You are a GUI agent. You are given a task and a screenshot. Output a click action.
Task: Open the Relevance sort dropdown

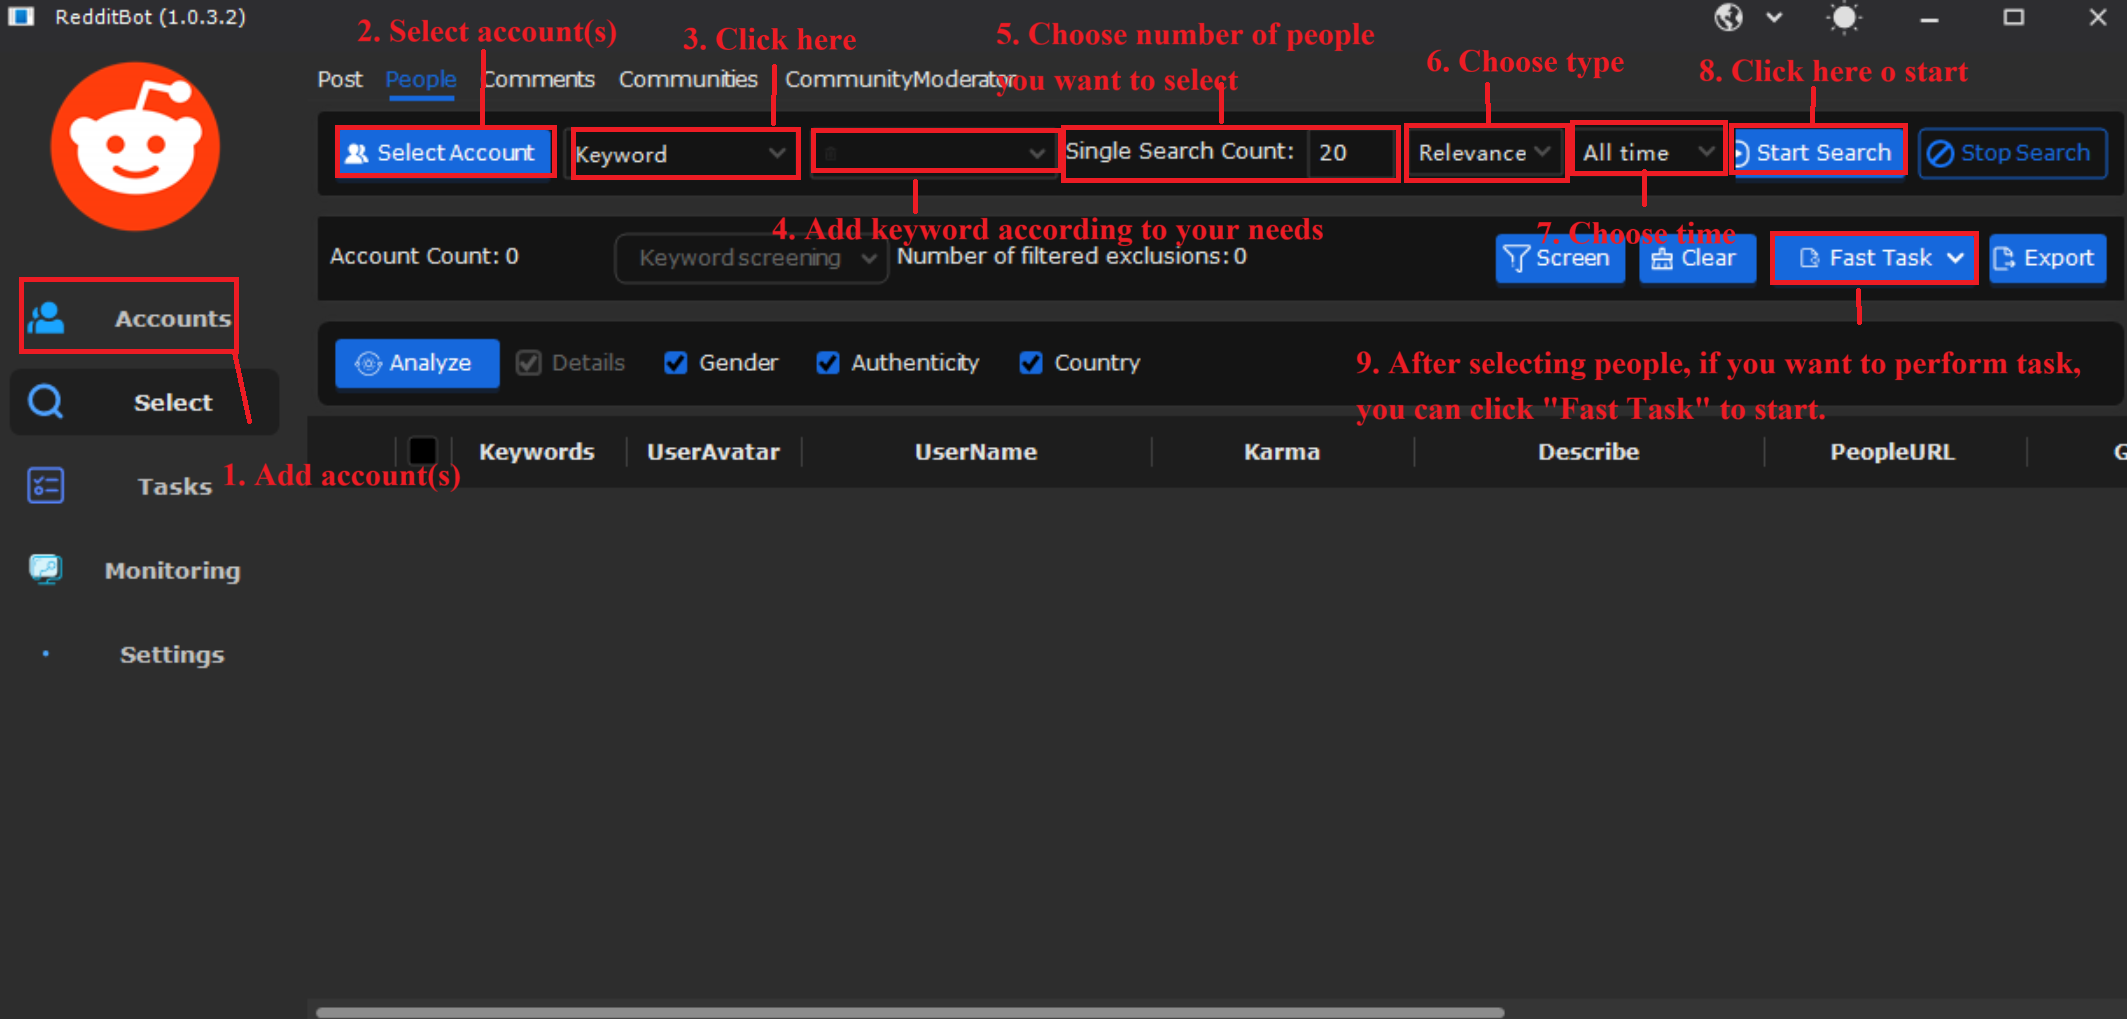[1485, 153]
